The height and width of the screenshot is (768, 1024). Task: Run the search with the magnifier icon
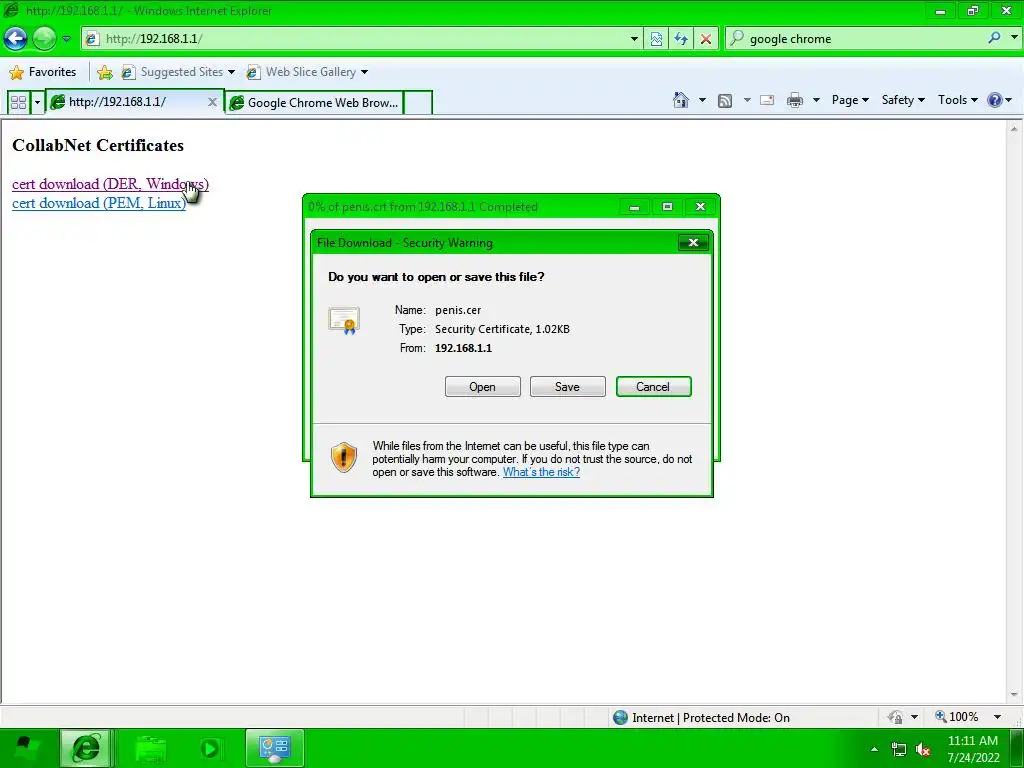pyautogui.click(x=994, y=38)
